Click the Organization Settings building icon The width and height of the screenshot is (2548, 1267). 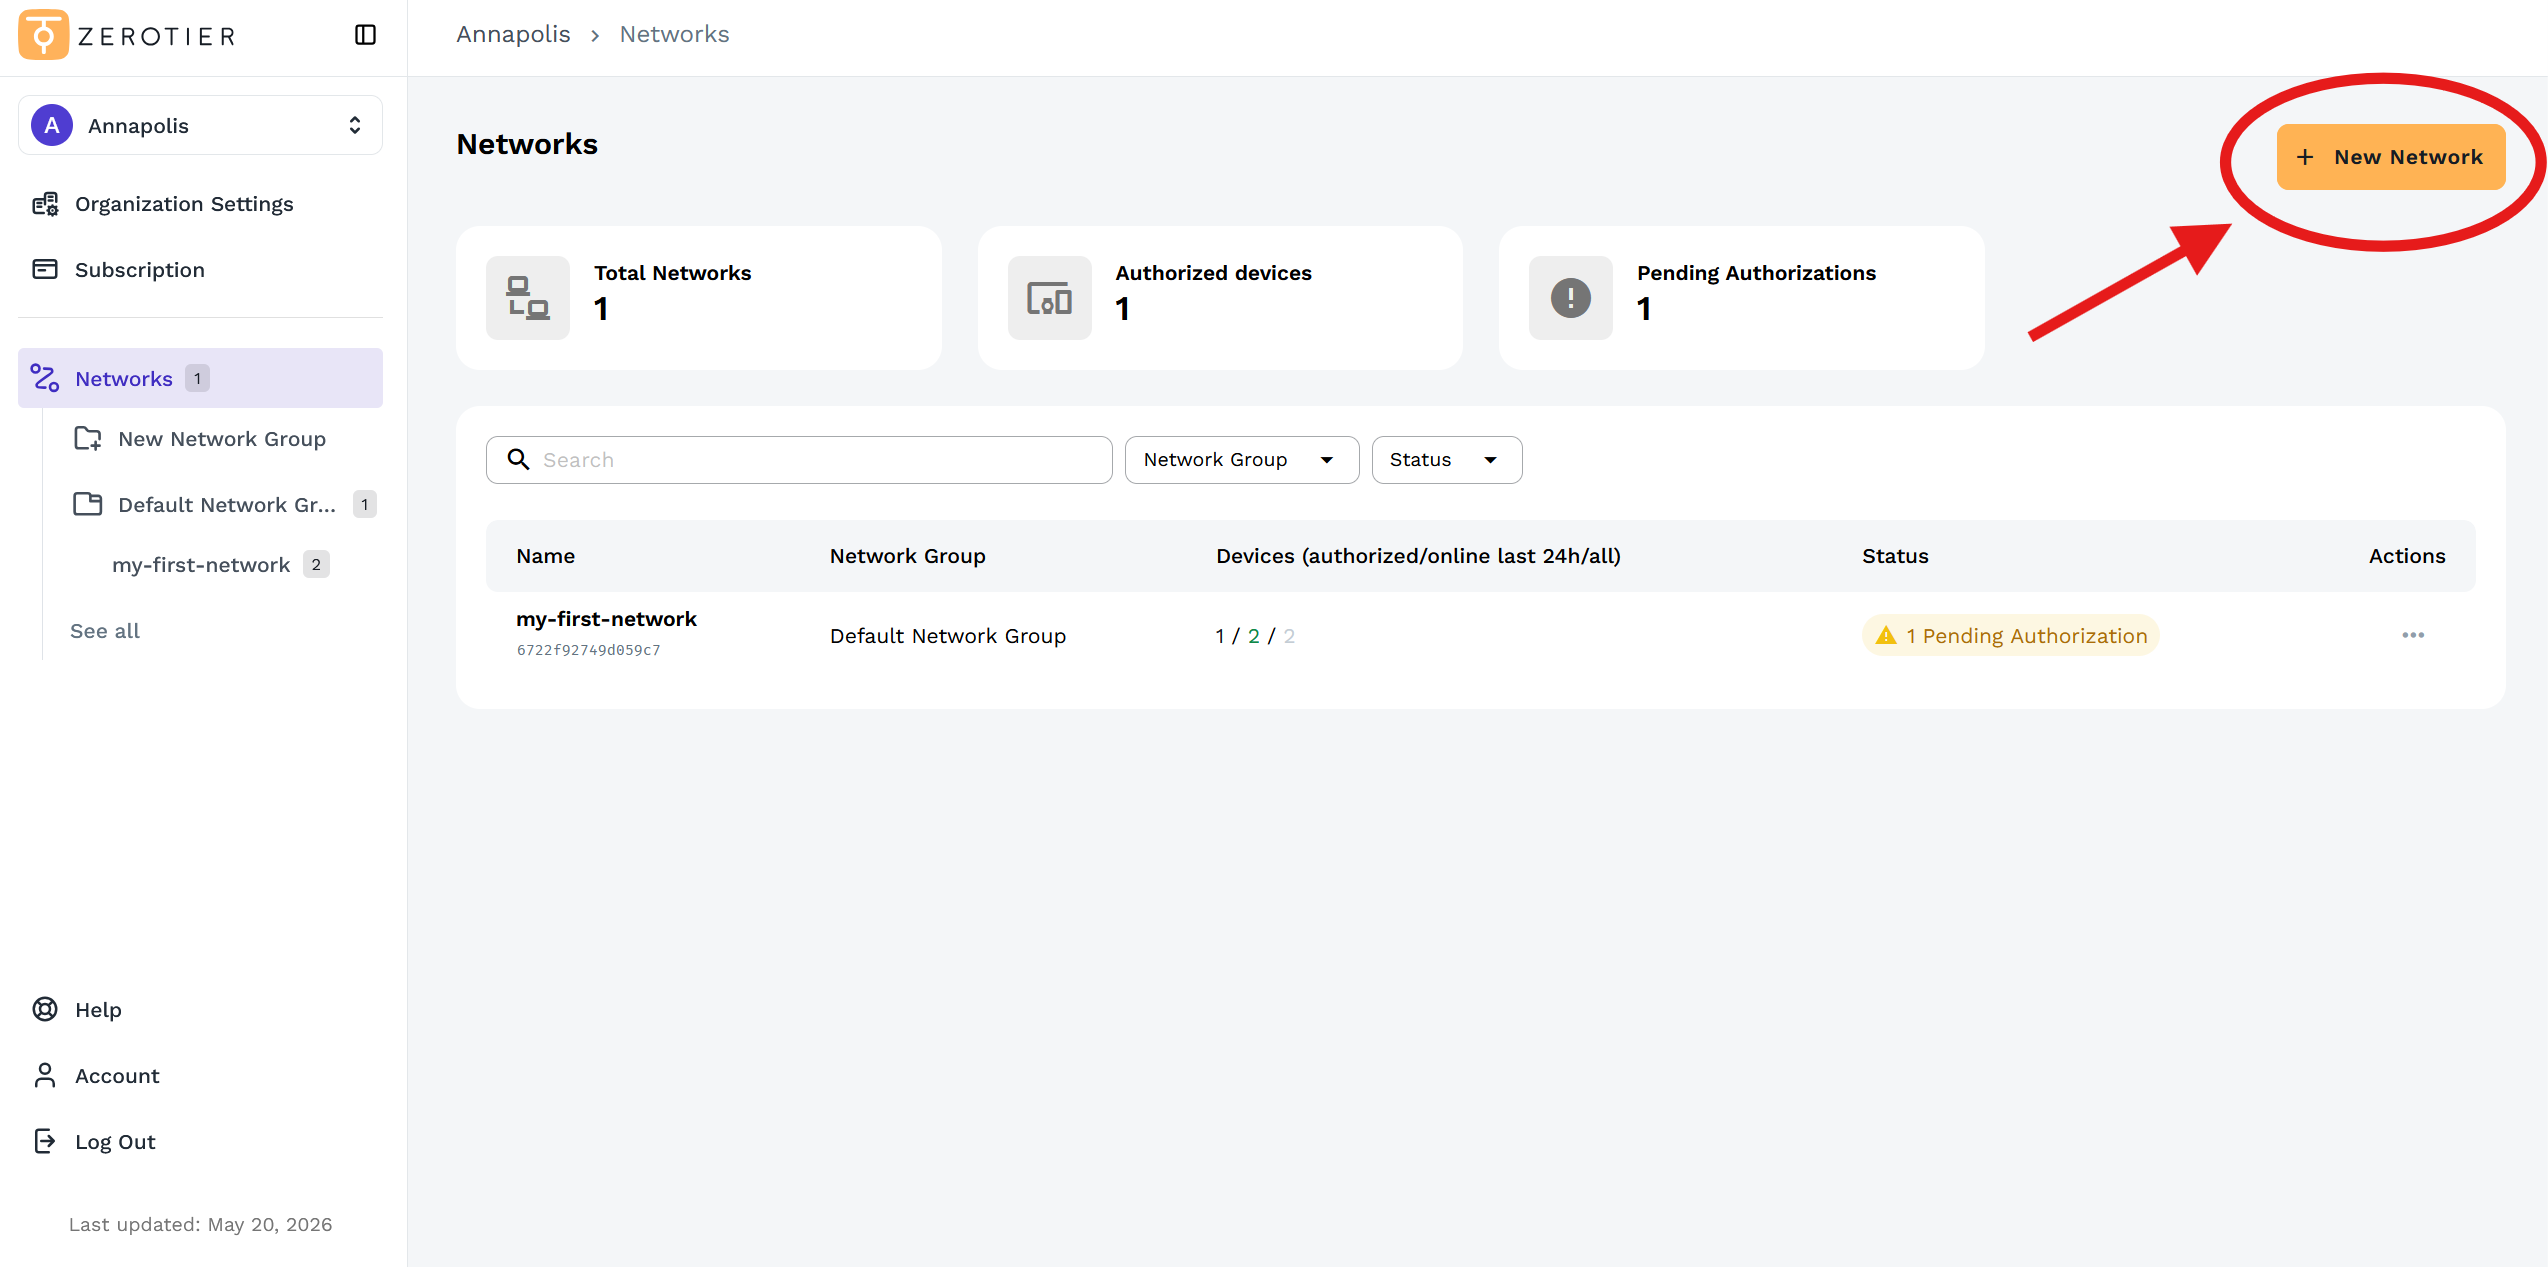[x=45, y=204]
